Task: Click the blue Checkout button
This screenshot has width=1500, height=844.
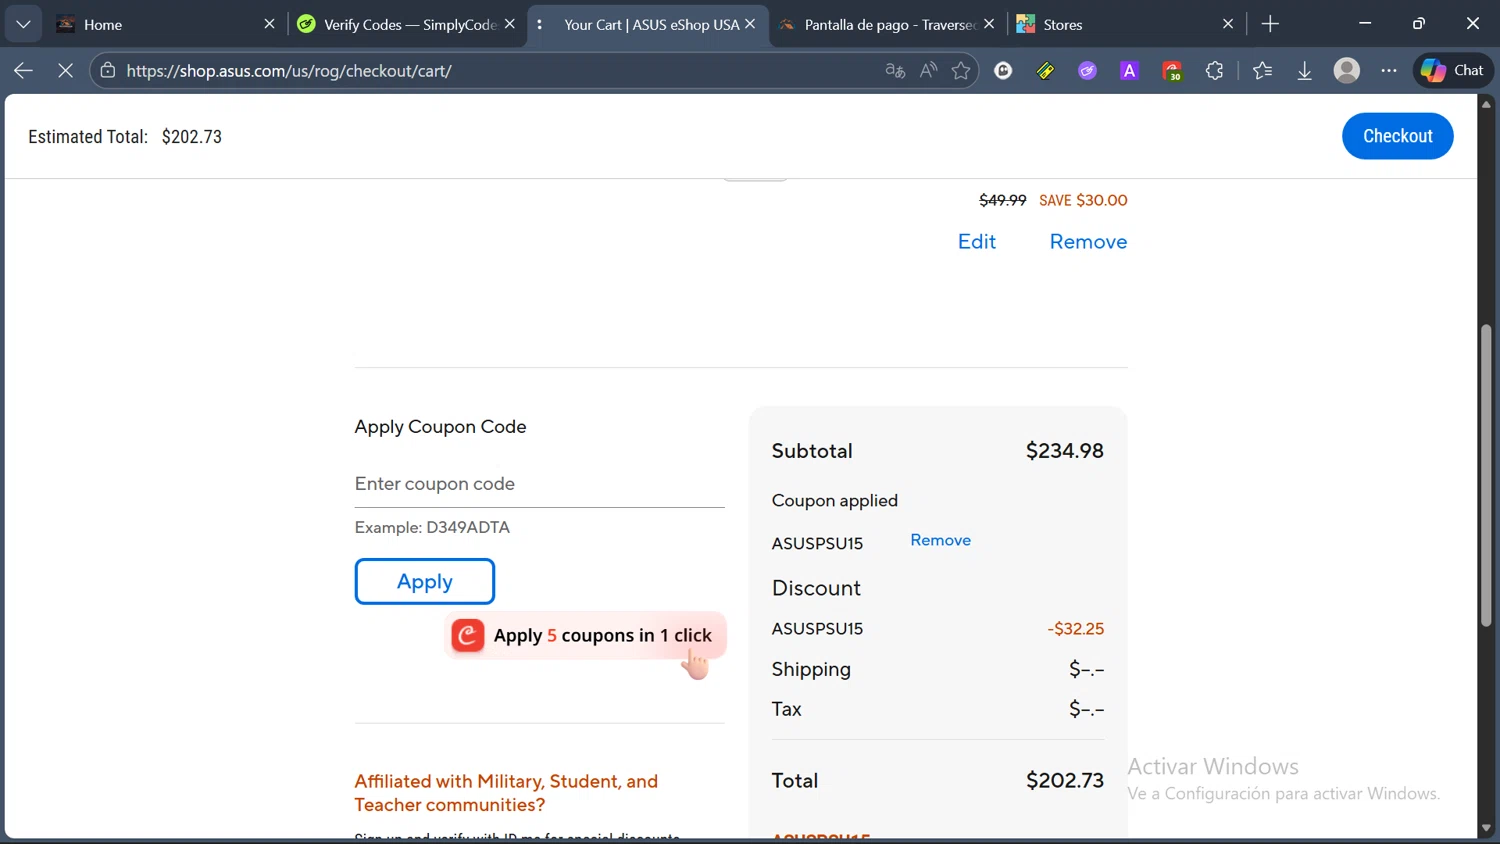Action: [x=1397, y=136]
